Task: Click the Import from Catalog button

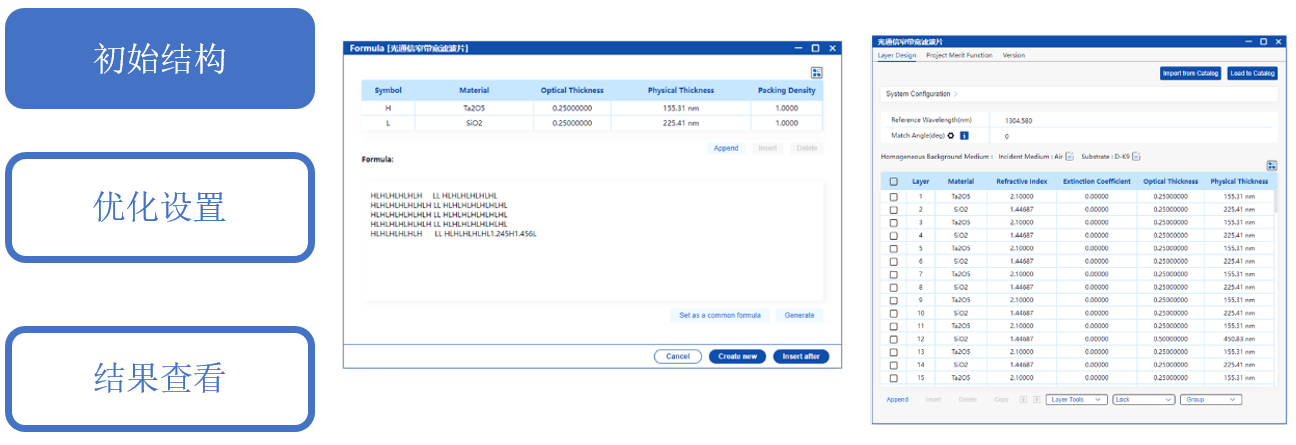Action: pos(1189,73)
